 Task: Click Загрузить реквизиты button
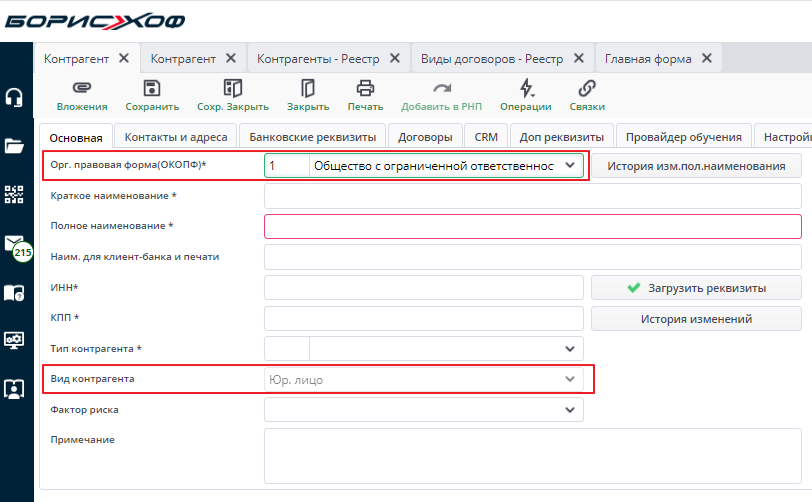[696, 288]
